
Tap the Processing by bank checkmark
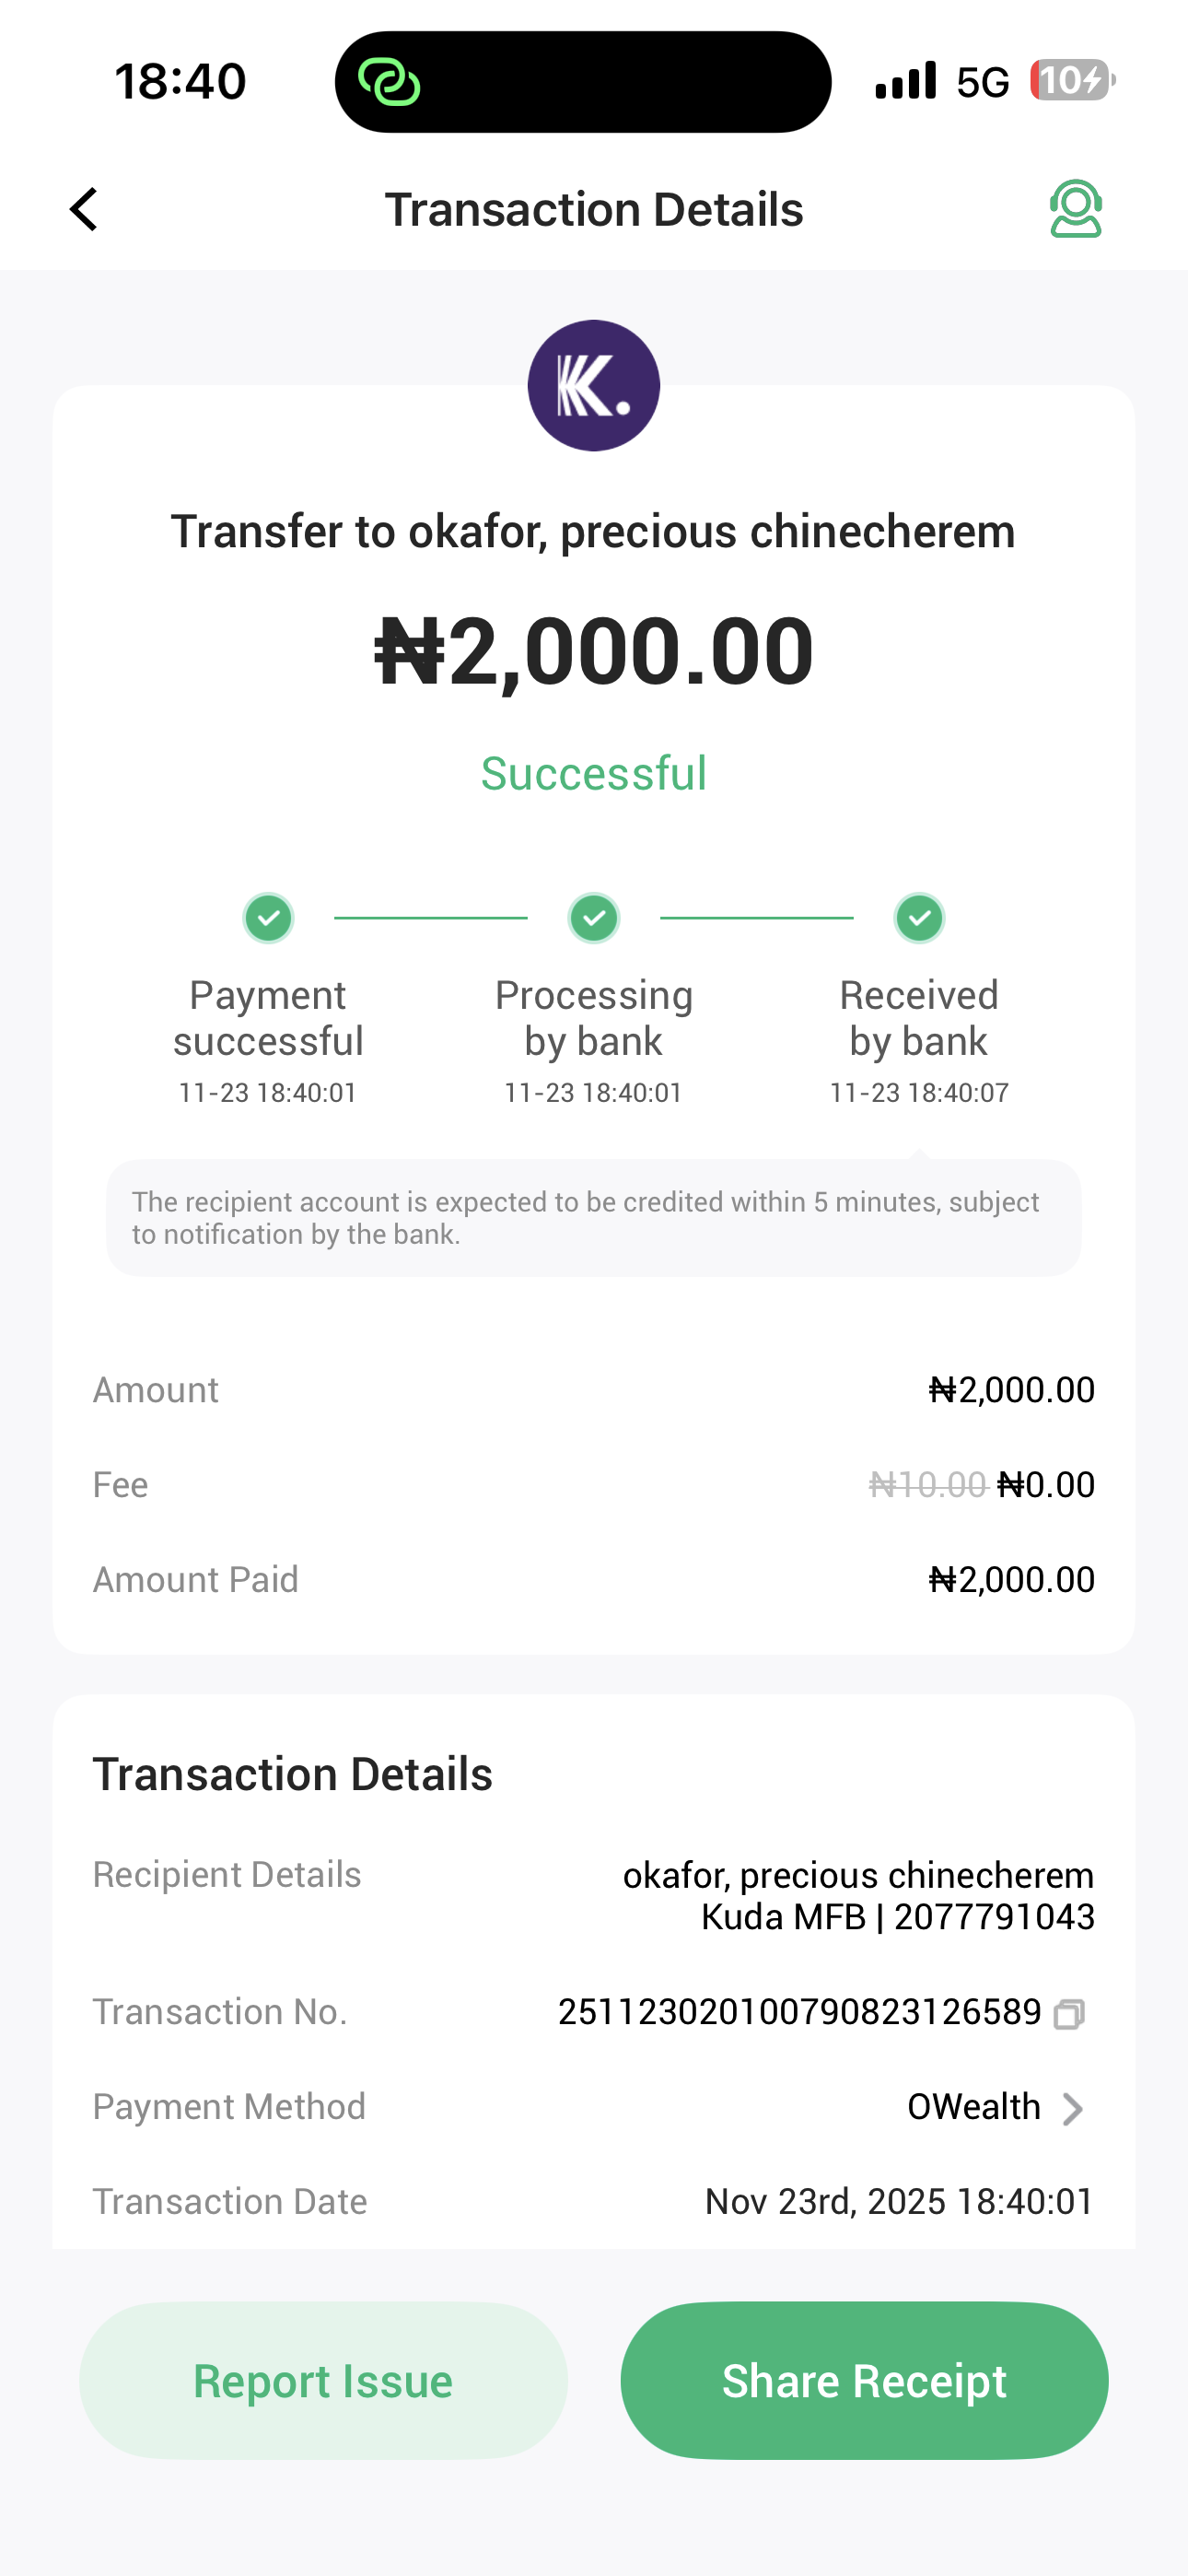(x=594, y=917)
